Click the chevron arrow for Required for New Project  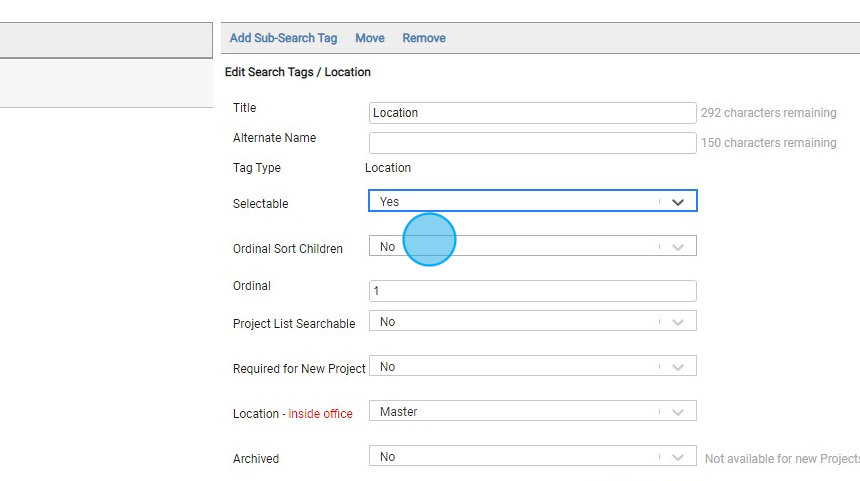[678, 367]
